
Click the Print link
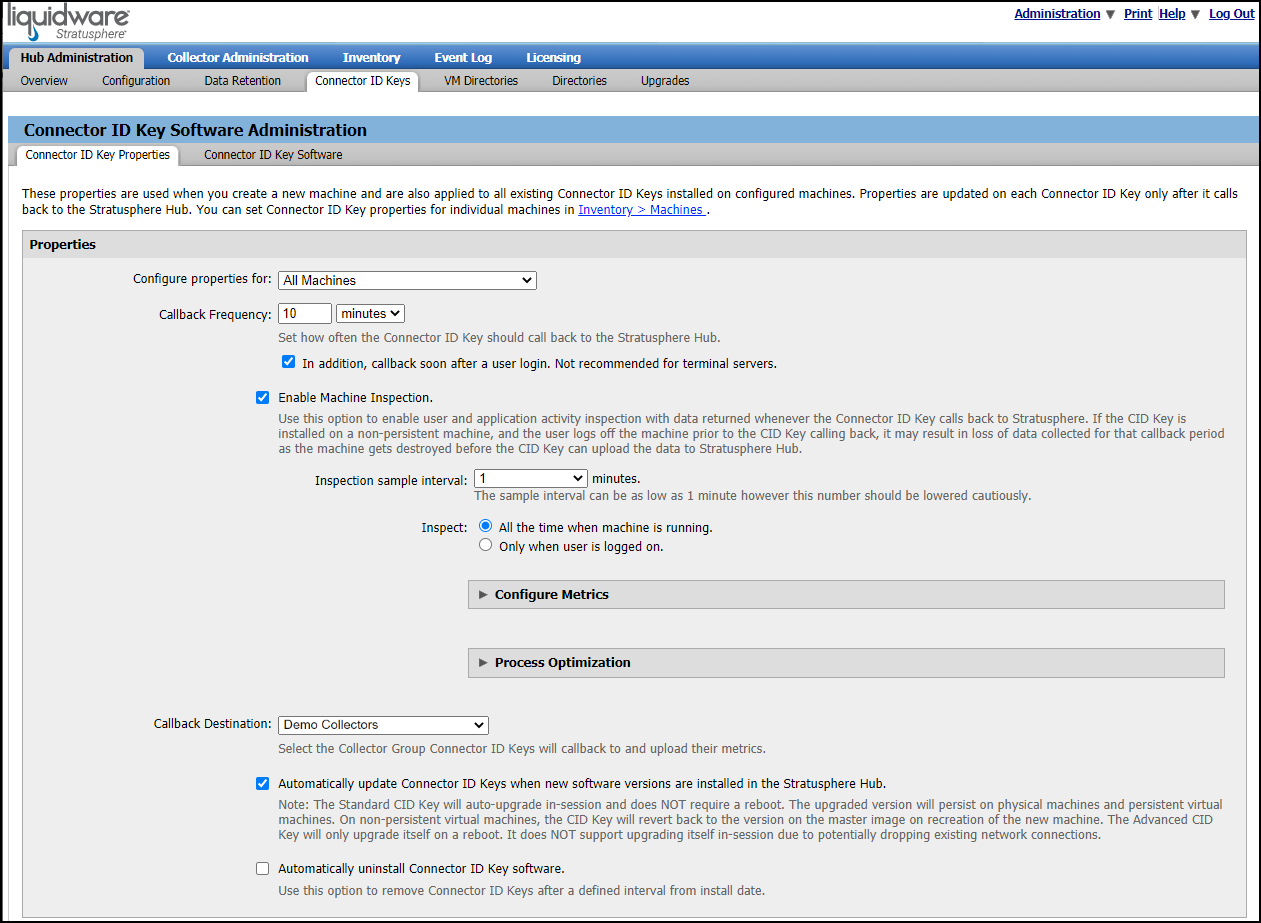coord(1138,14)
